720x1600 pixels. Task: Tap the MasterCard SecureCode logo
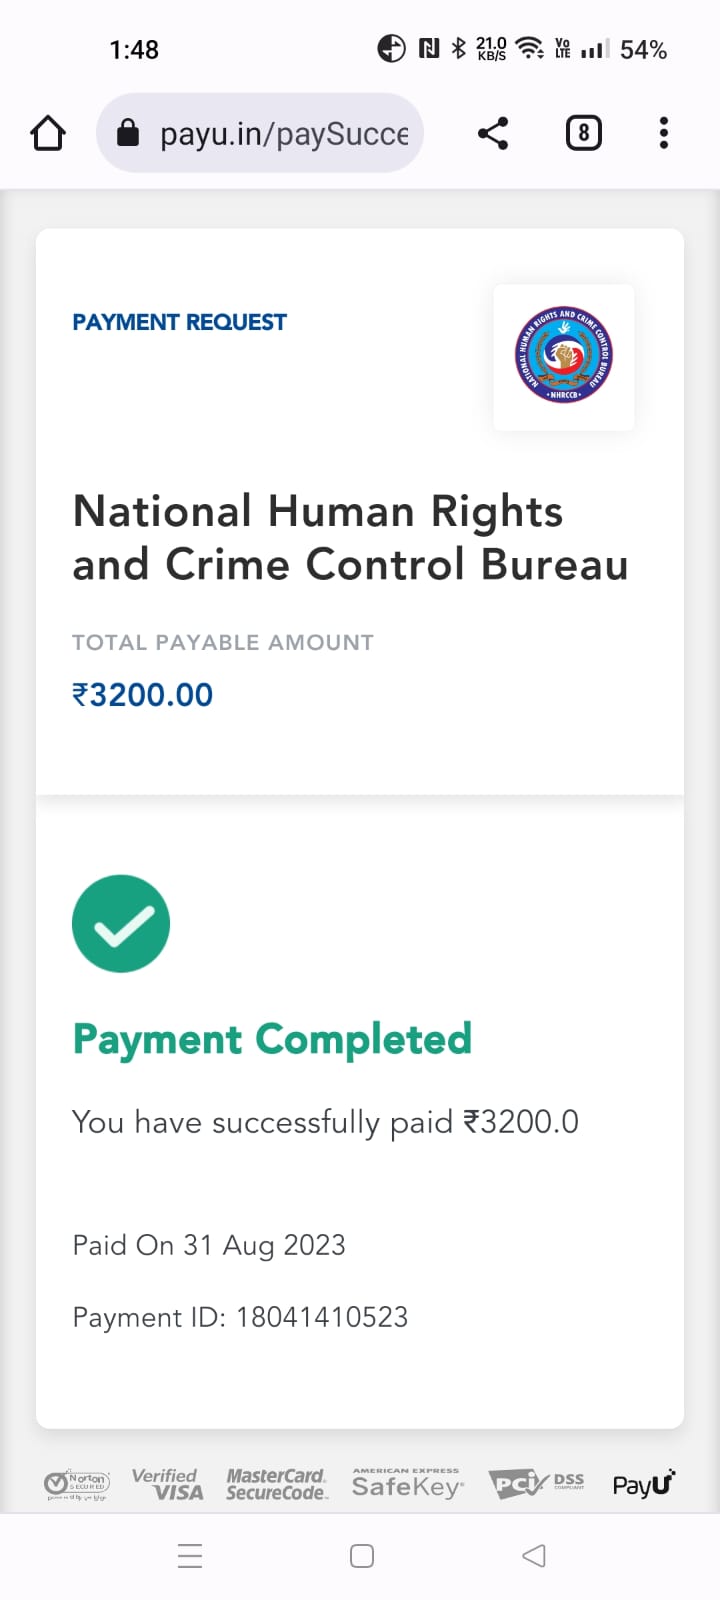click(276, 1484)
